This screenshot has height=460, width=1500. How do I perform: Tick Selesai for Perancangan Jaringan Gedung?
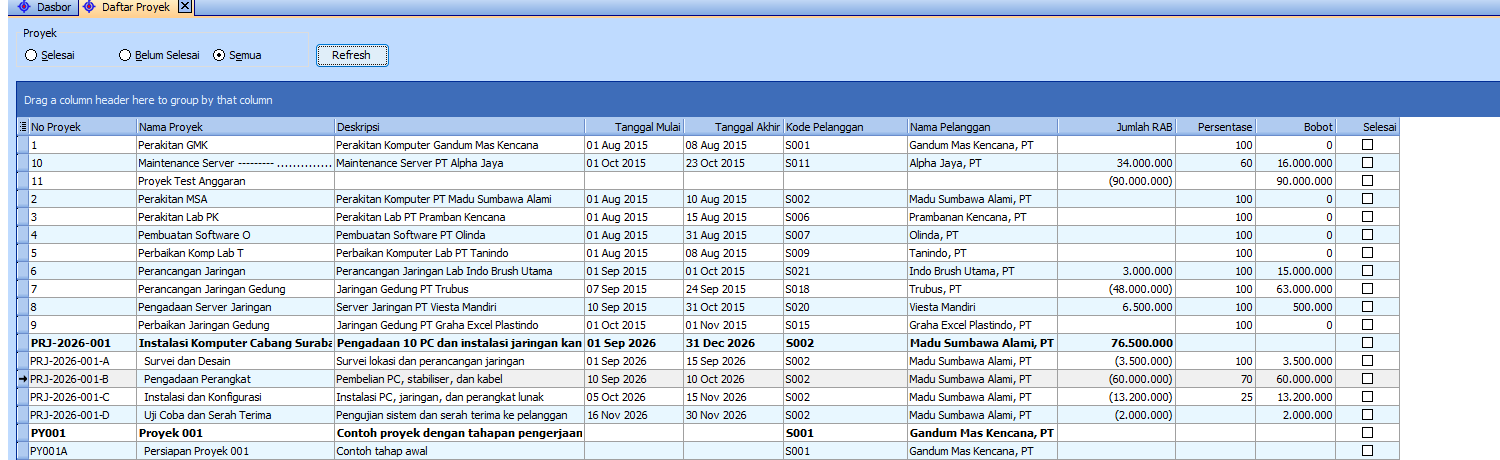coord(1367,289)
